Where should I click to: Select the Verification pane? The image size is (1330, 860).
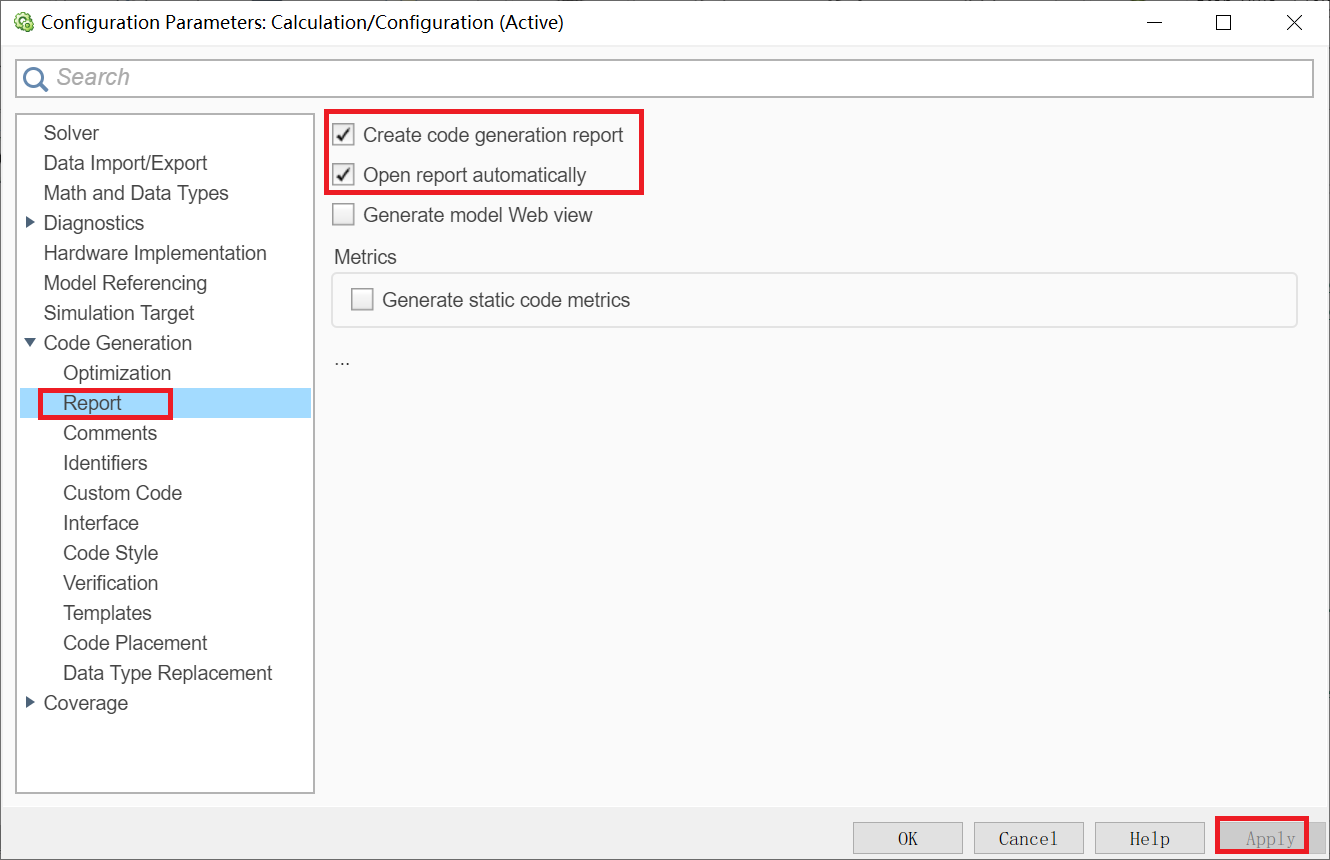(x=111, y=583)
